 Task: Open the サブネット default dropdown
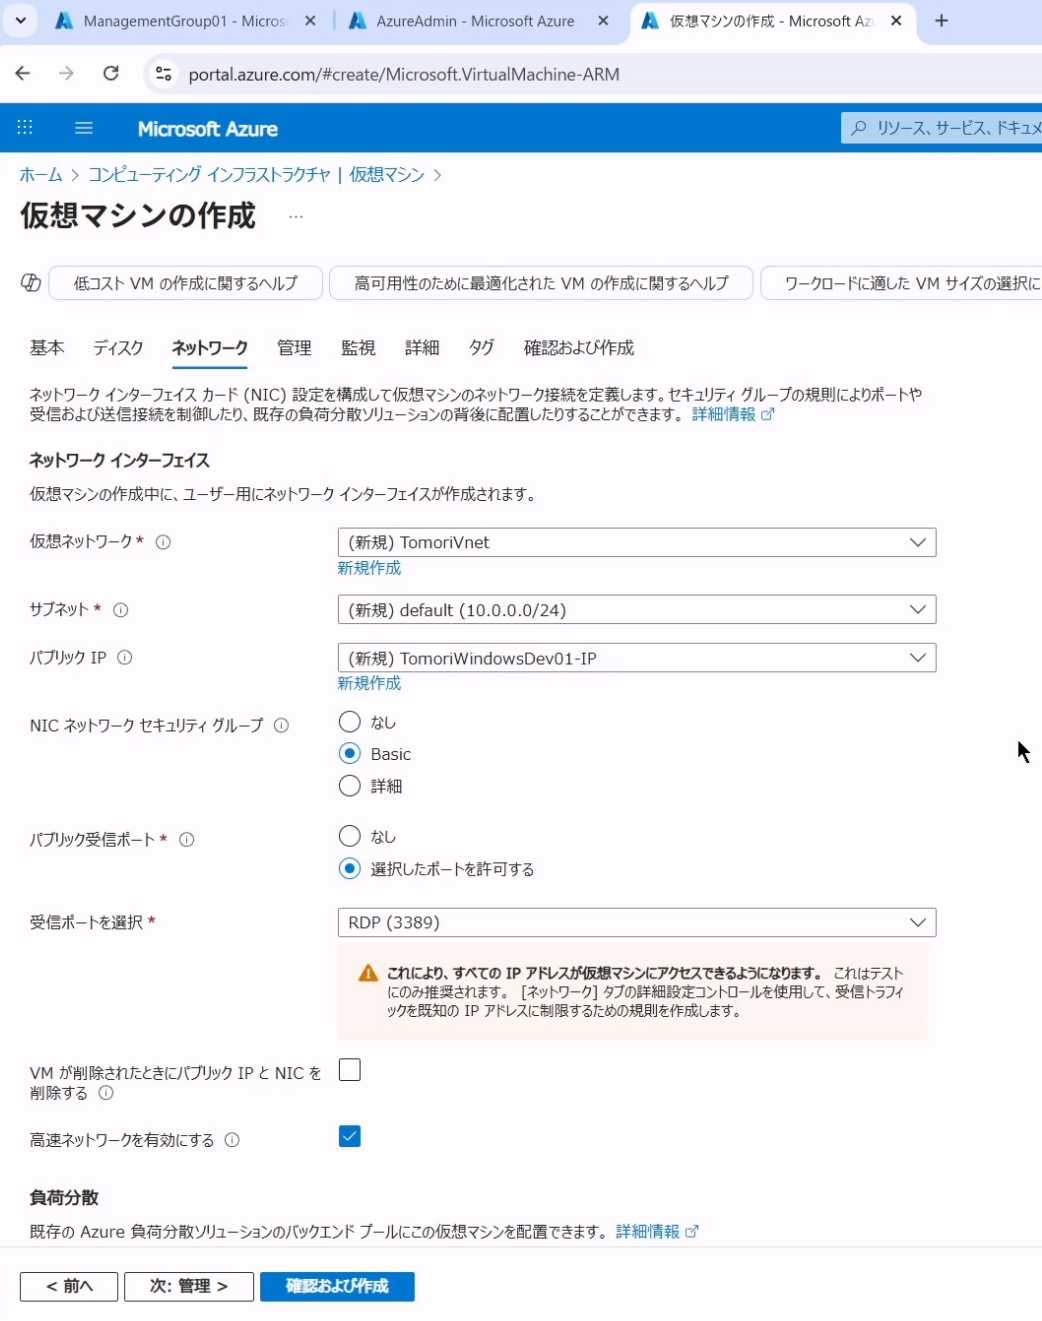(636, 610)
